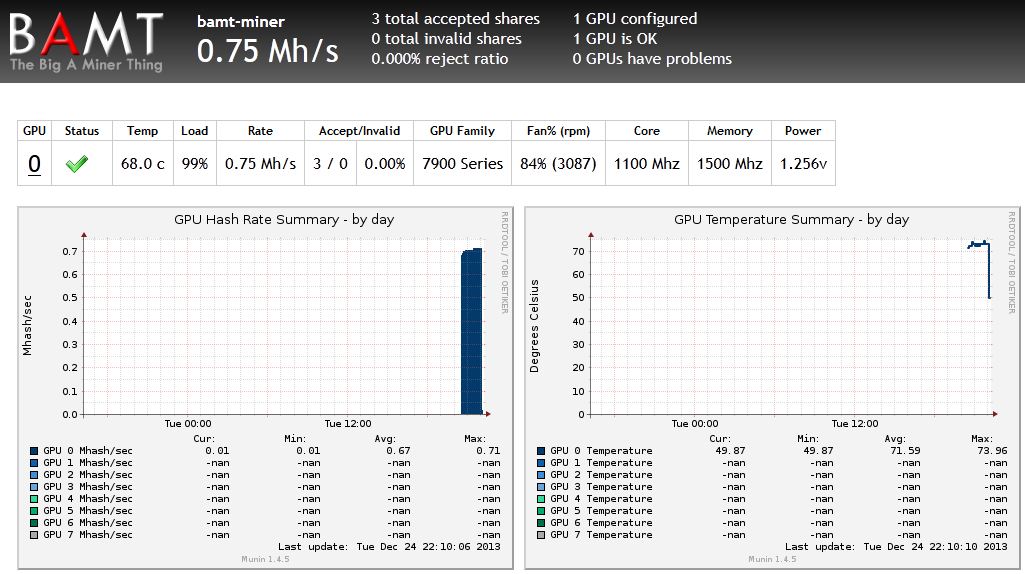Click the BAMT logo in the header

click(86, 42)
